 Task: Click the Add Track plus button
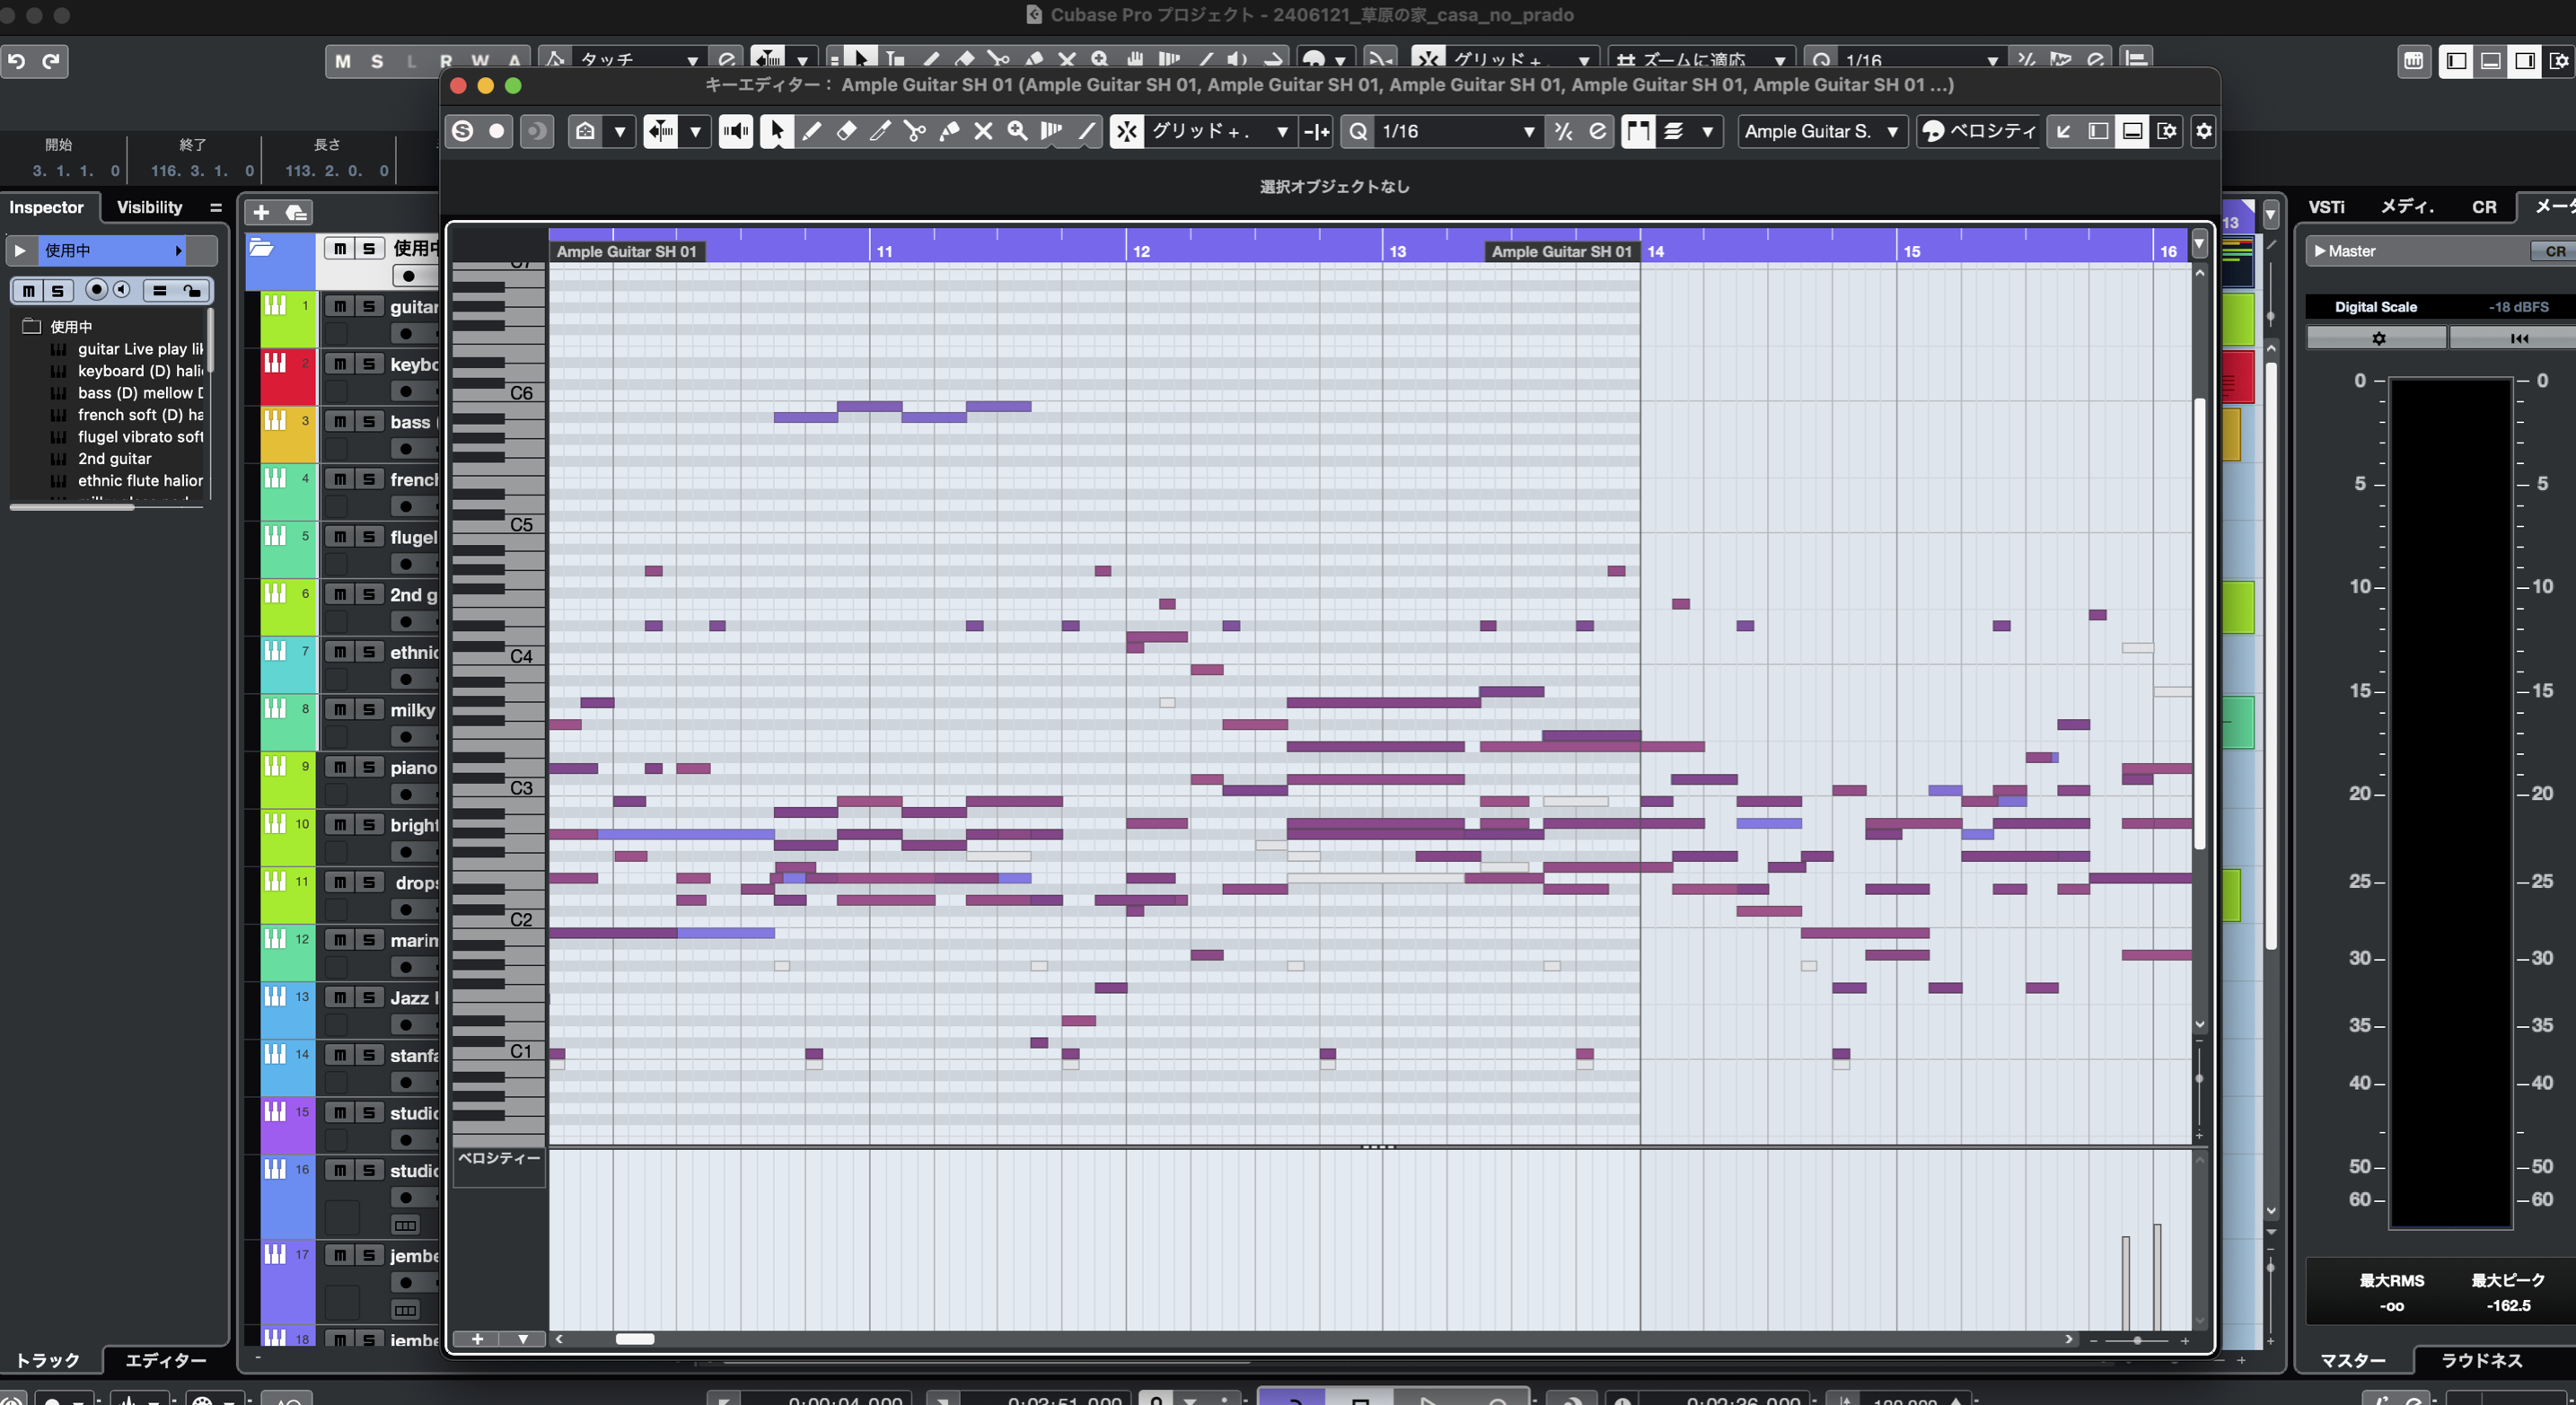click(x=261, y=212)
